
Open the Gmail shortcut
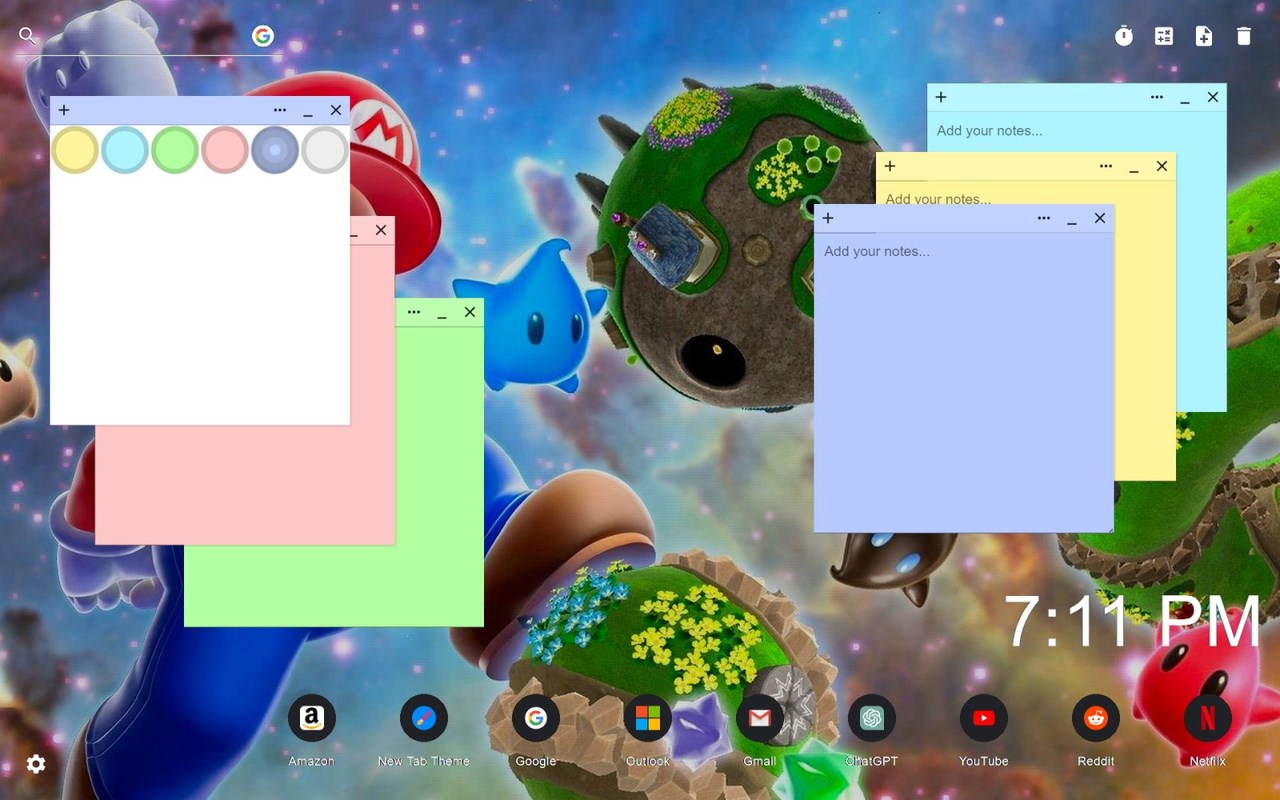(760, 718)
